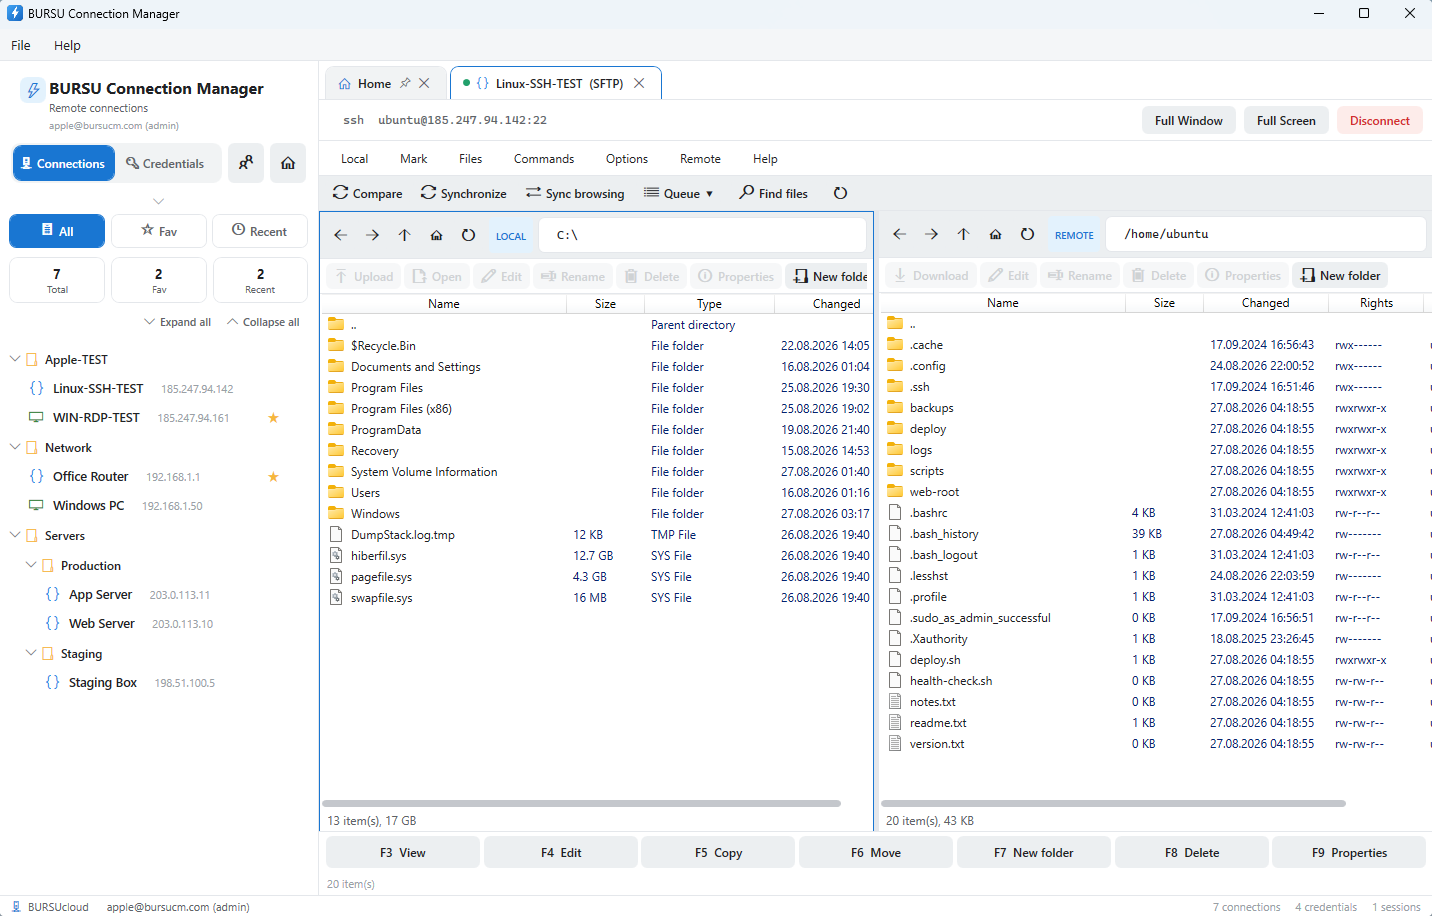Sort remote files by Rights column
This screenshot has height=916, width=1432.
(1376, 302)
